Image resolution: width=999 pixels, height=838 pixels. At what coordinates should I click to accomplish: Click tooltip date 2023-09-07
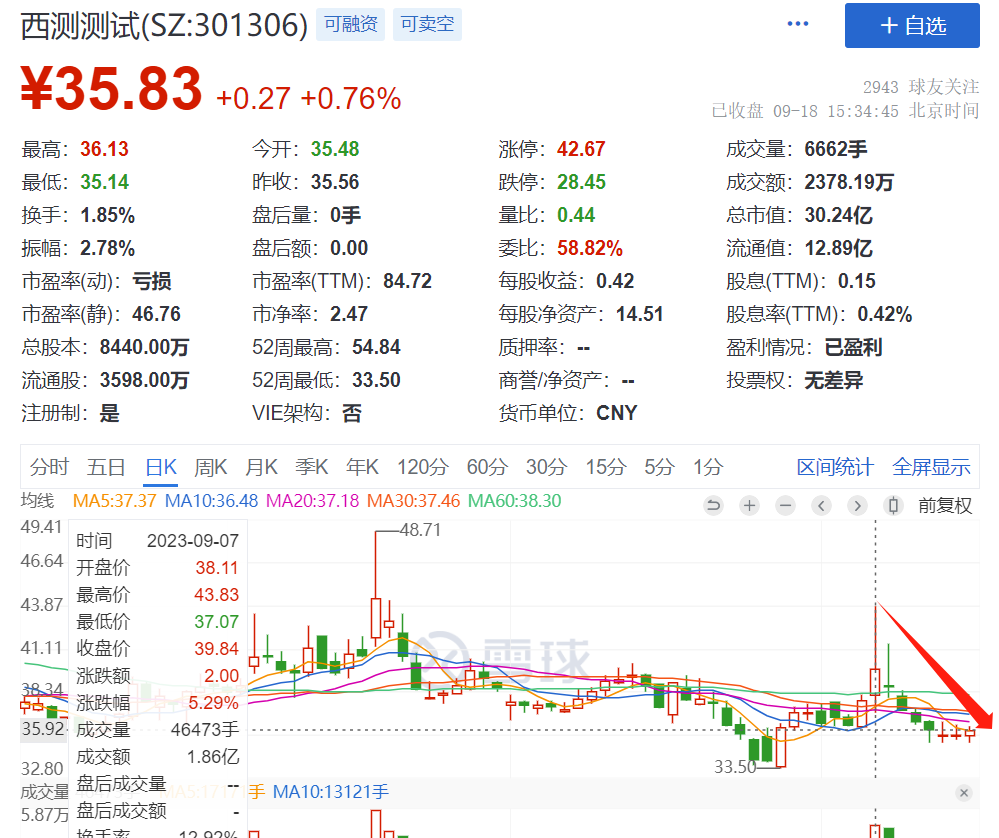pos(192,541)
